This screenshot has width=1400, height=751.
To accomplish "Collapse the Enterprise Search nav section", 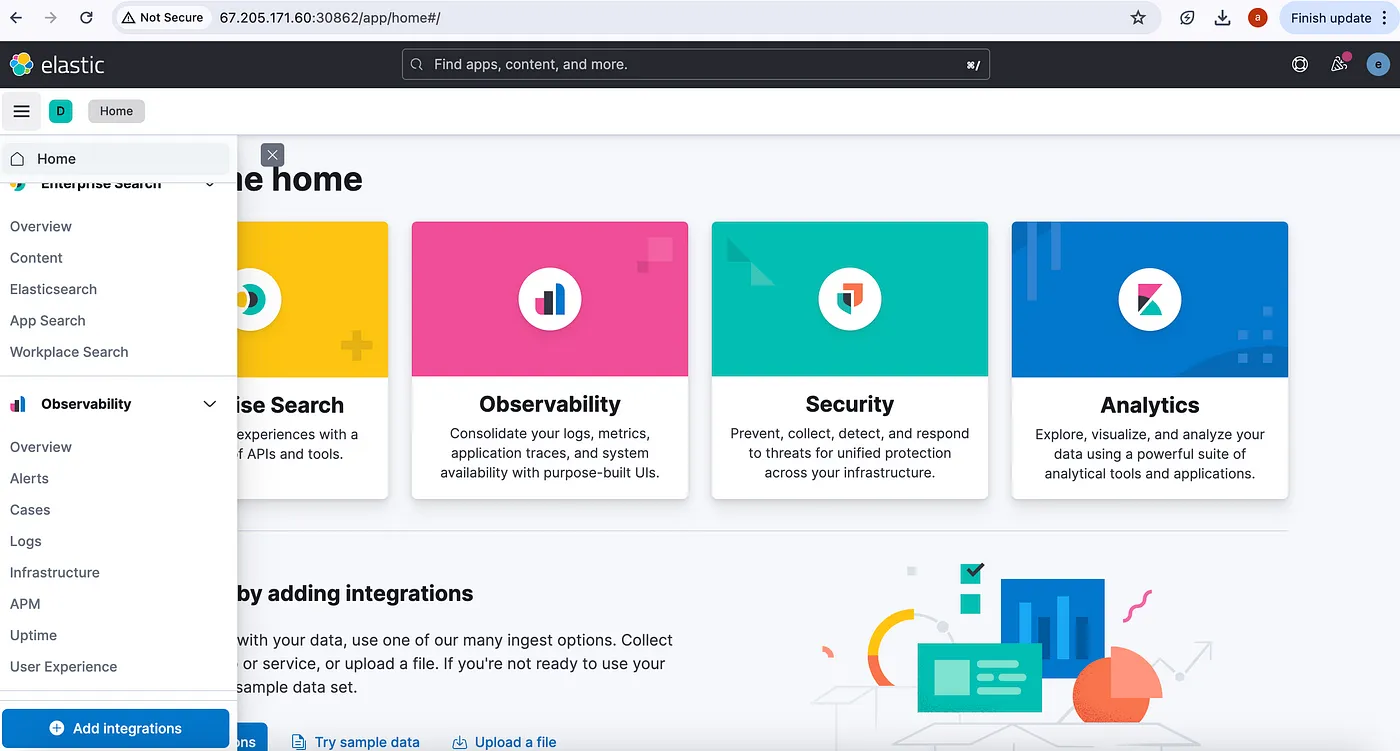I will [210, 185].
